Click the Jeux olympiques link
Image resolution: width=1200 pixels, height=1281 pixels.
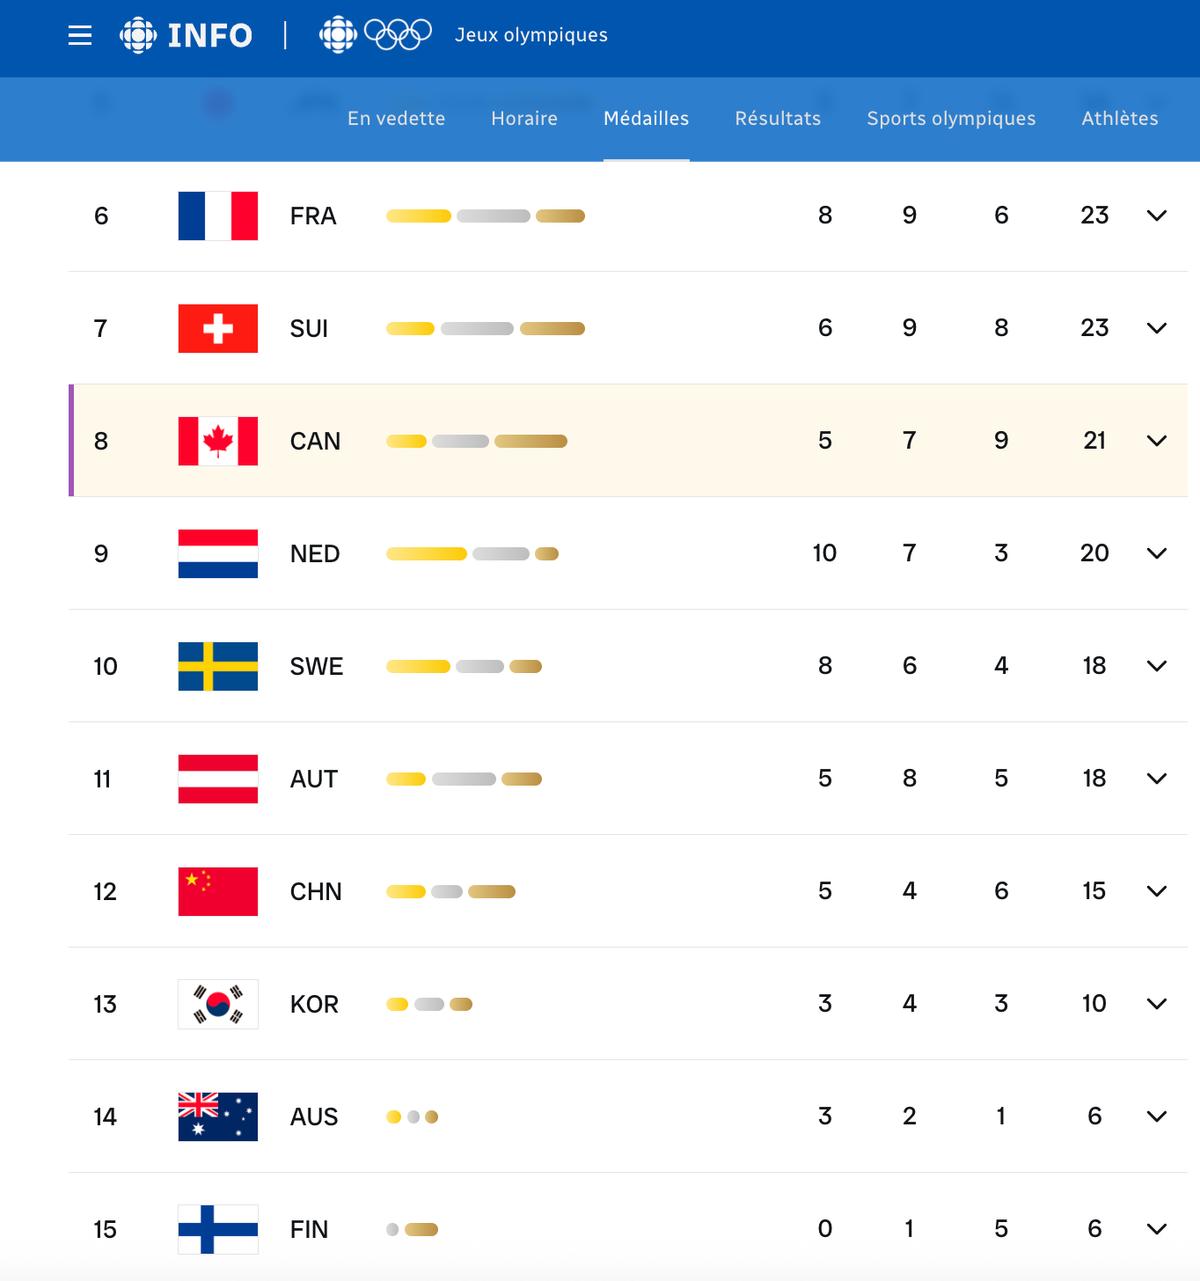tap(532, 35)
